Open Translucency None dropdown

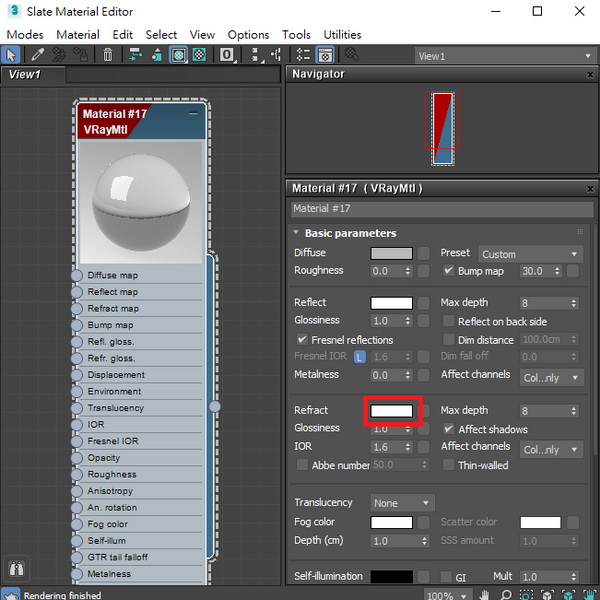(x=402, y=503)
